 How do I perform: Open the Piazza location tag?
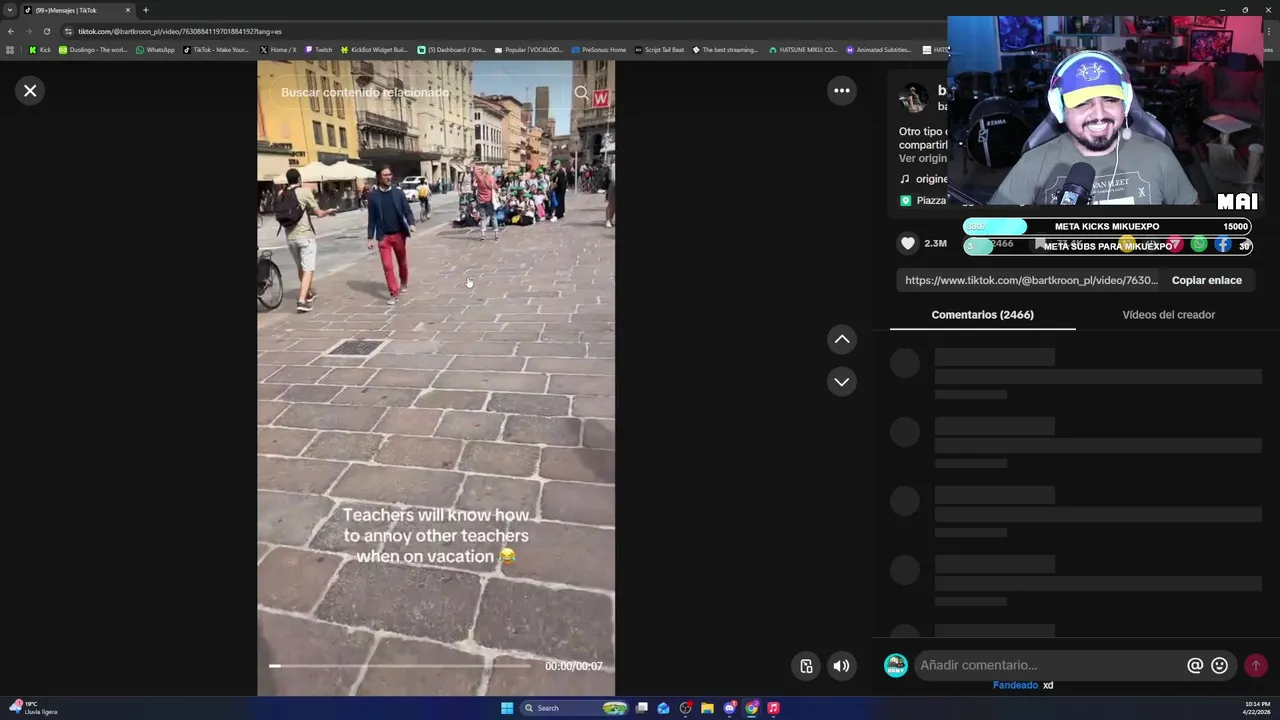(x=923, y=200)
